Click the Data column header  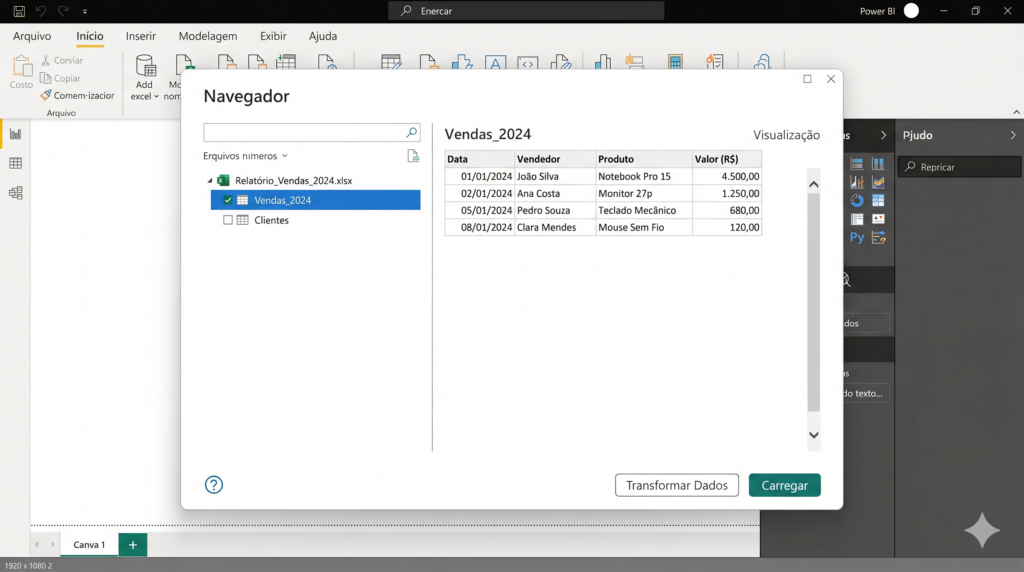[479, 159]
